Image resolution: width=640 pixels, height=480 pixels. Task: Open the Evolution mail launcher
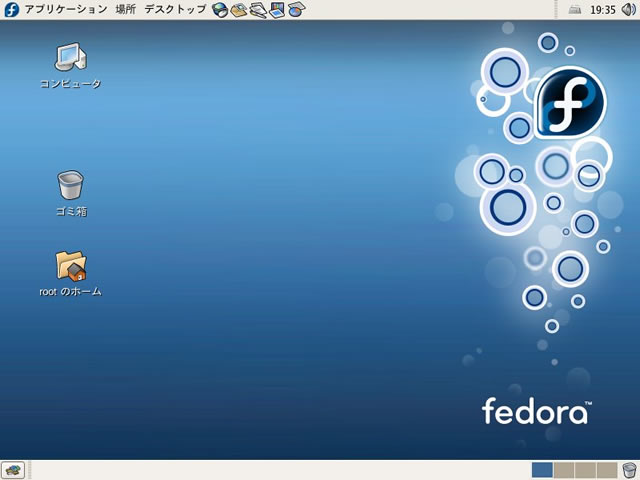(x=239, y=10)
